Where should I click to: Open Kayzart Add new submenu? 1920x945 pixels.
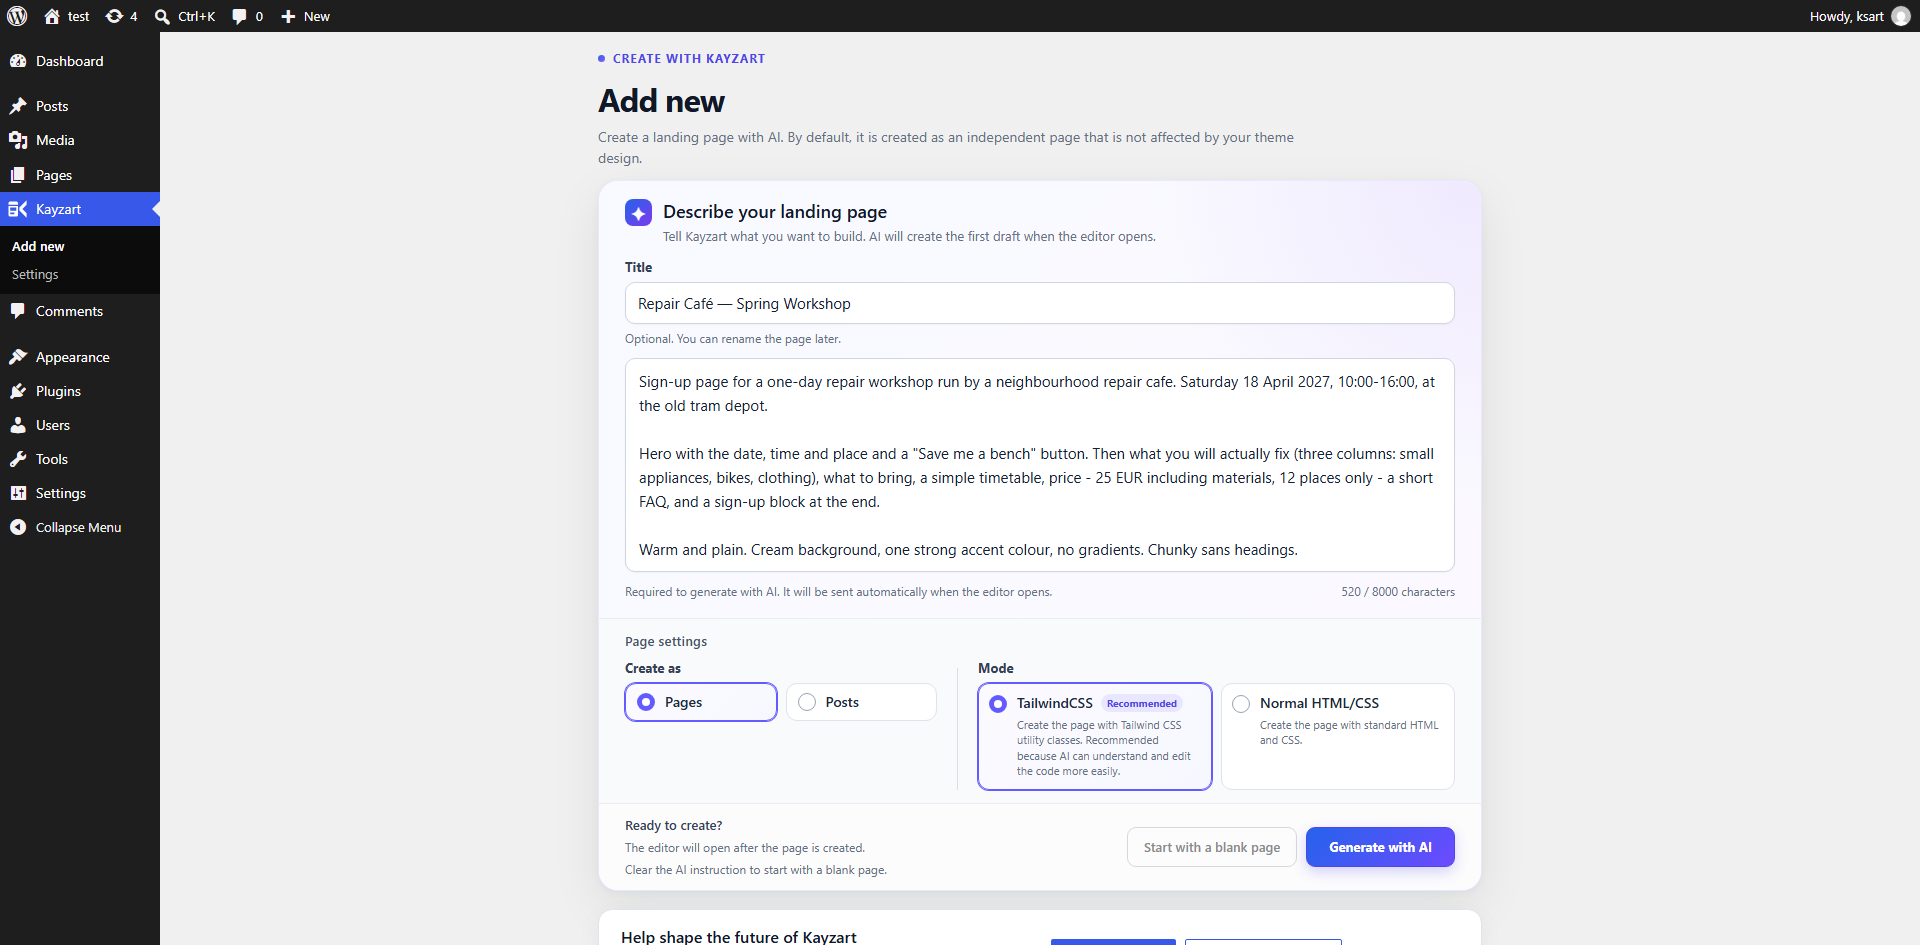[x=38, y=246]
